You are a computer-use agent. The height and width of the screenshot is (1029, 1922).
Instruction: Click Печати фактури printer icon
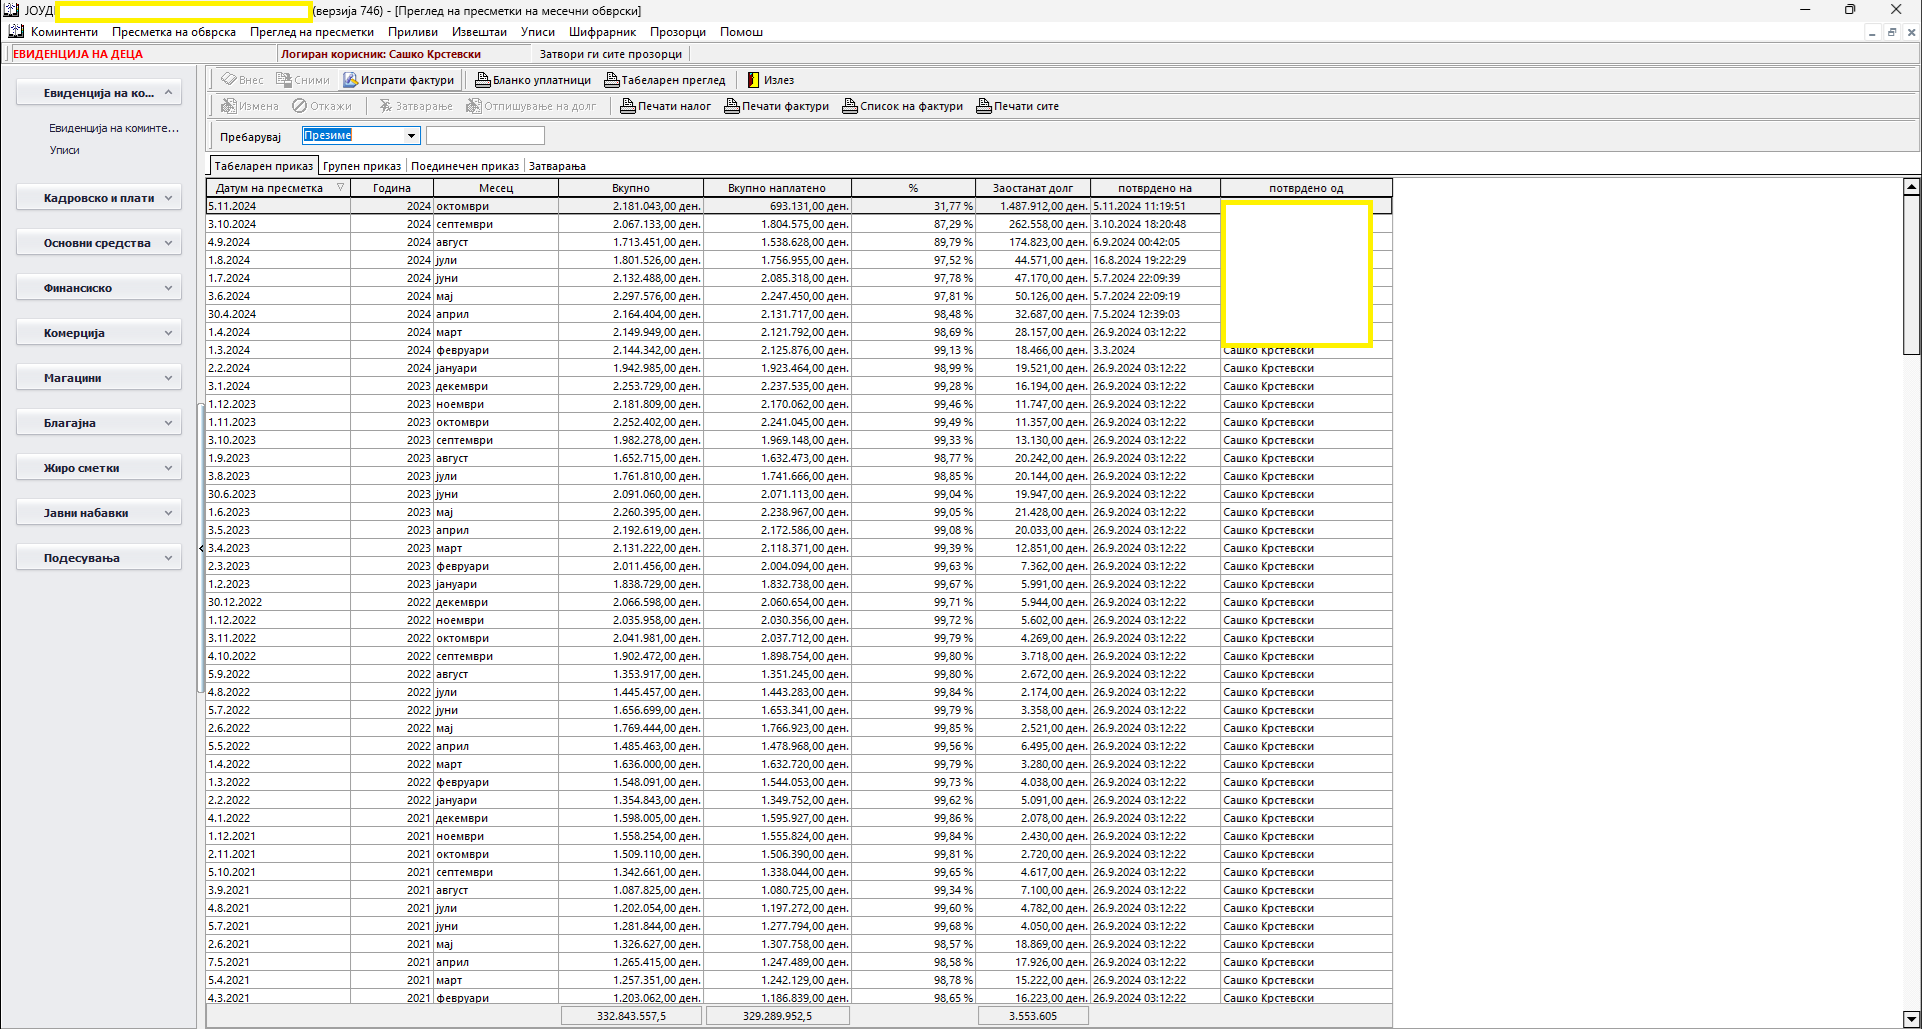pos(732,106)
